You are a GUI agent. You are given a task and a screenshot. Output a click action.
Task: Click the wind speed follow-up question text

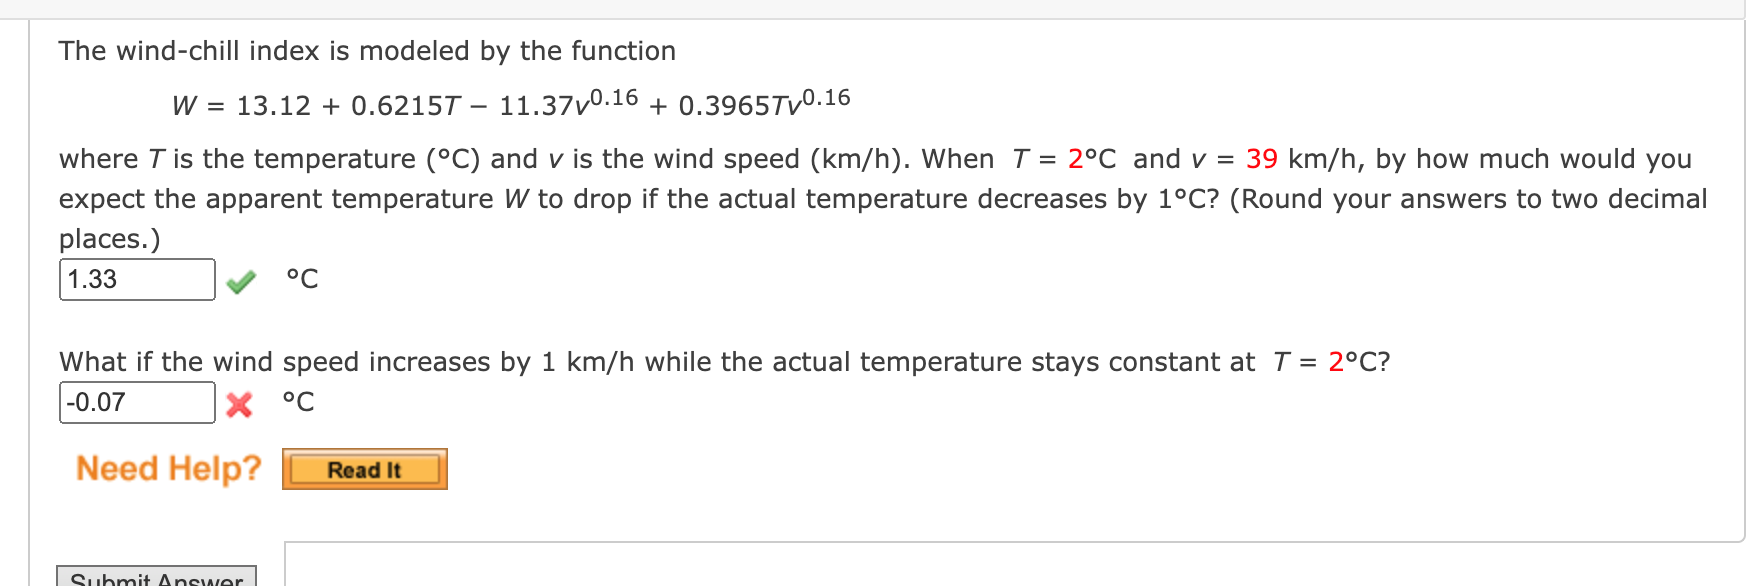tap(725, 361)
